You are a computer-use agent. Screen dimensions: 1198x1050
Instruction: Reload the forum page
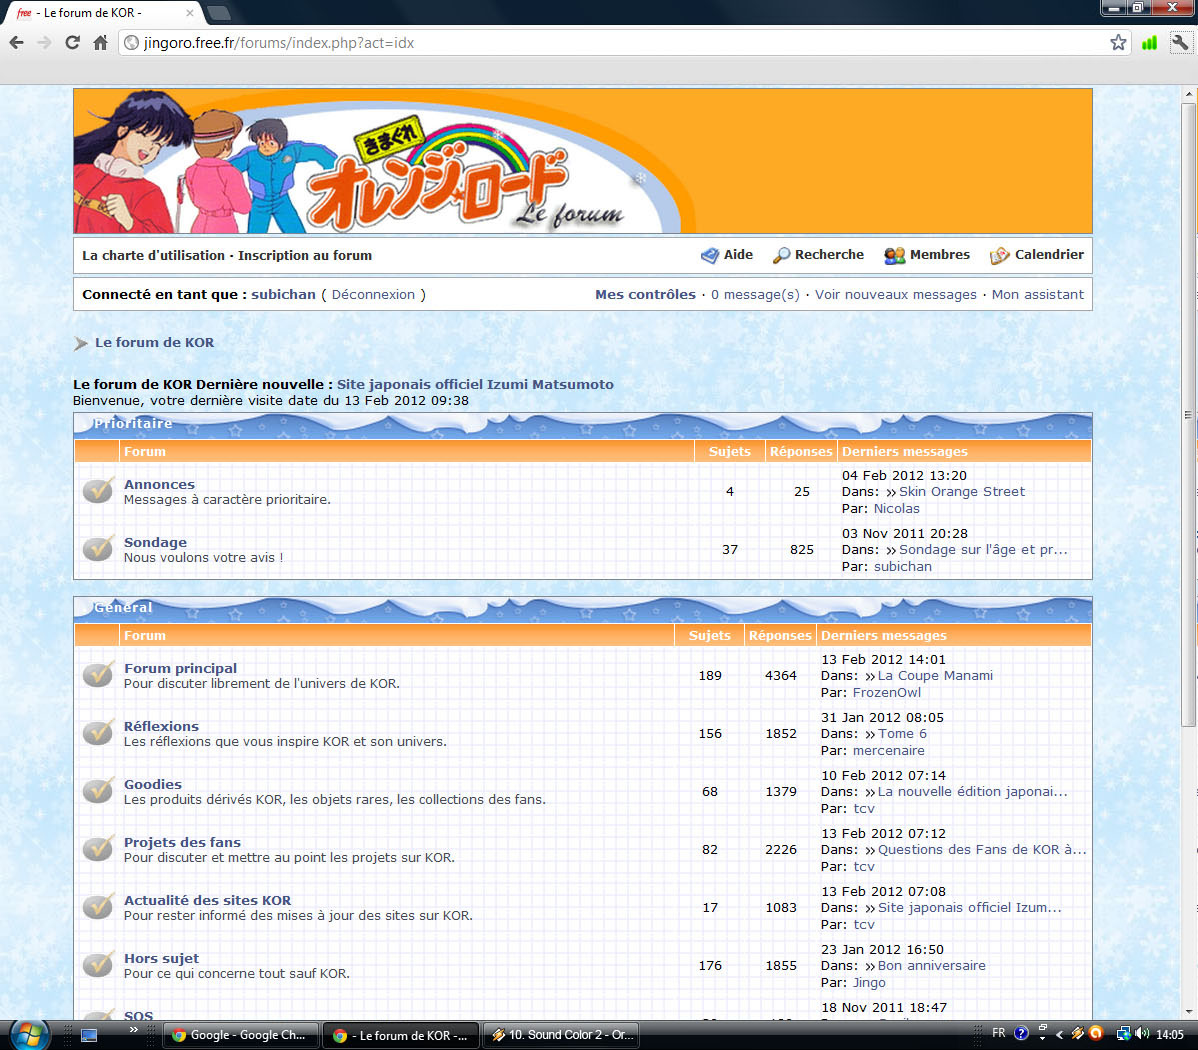coord(73,43)
